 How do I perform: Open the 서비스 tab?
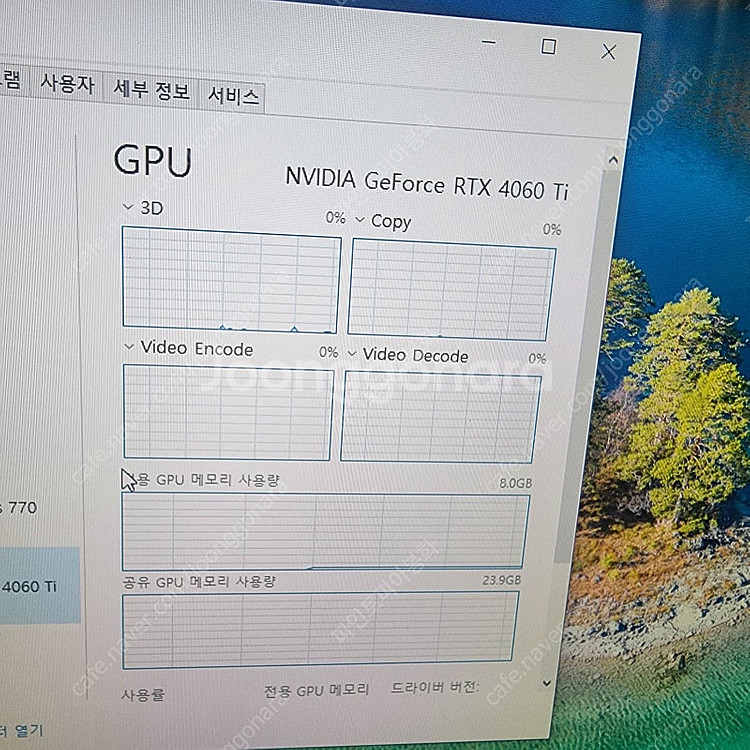(x=233, y=96)
